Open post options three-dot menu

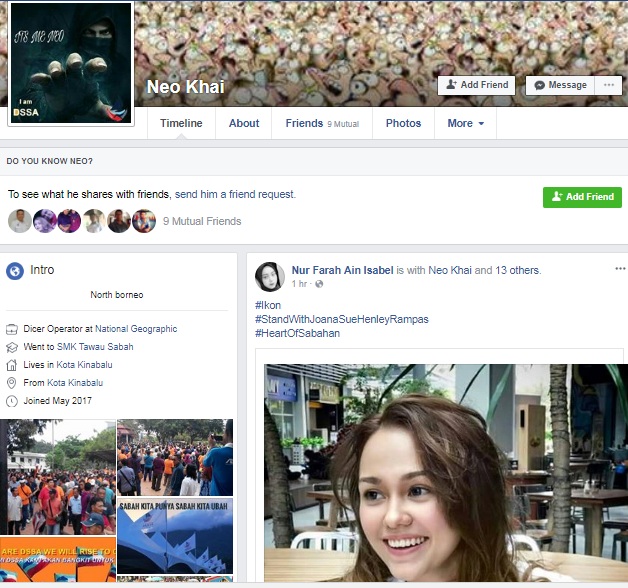point(619,269)
